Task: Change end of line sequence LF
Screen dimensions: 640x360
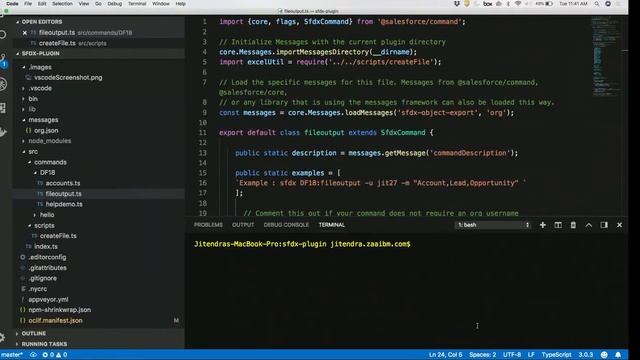Action: point(531,355)
